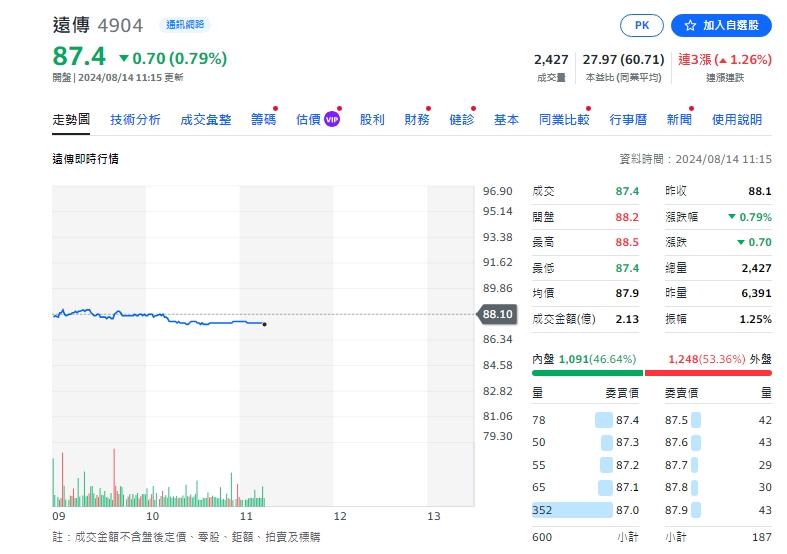Image resolution: width=787 pixels, height=554 pixels.
Task: Click the 最高 value 88.5
Action: pyautogui.click(x=627, y=242)
